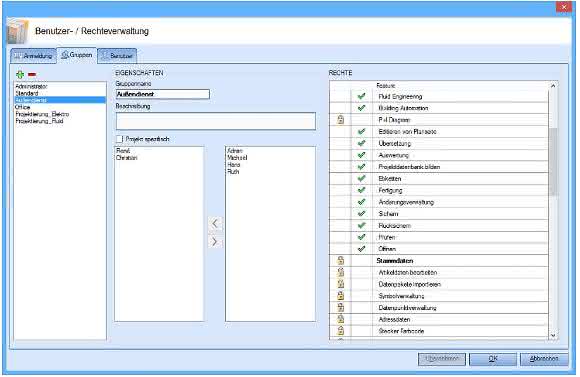Click the lock icon for Stammdaten
Screen dimensions: 580x377
pyautogui.click(x=341, y=260)
